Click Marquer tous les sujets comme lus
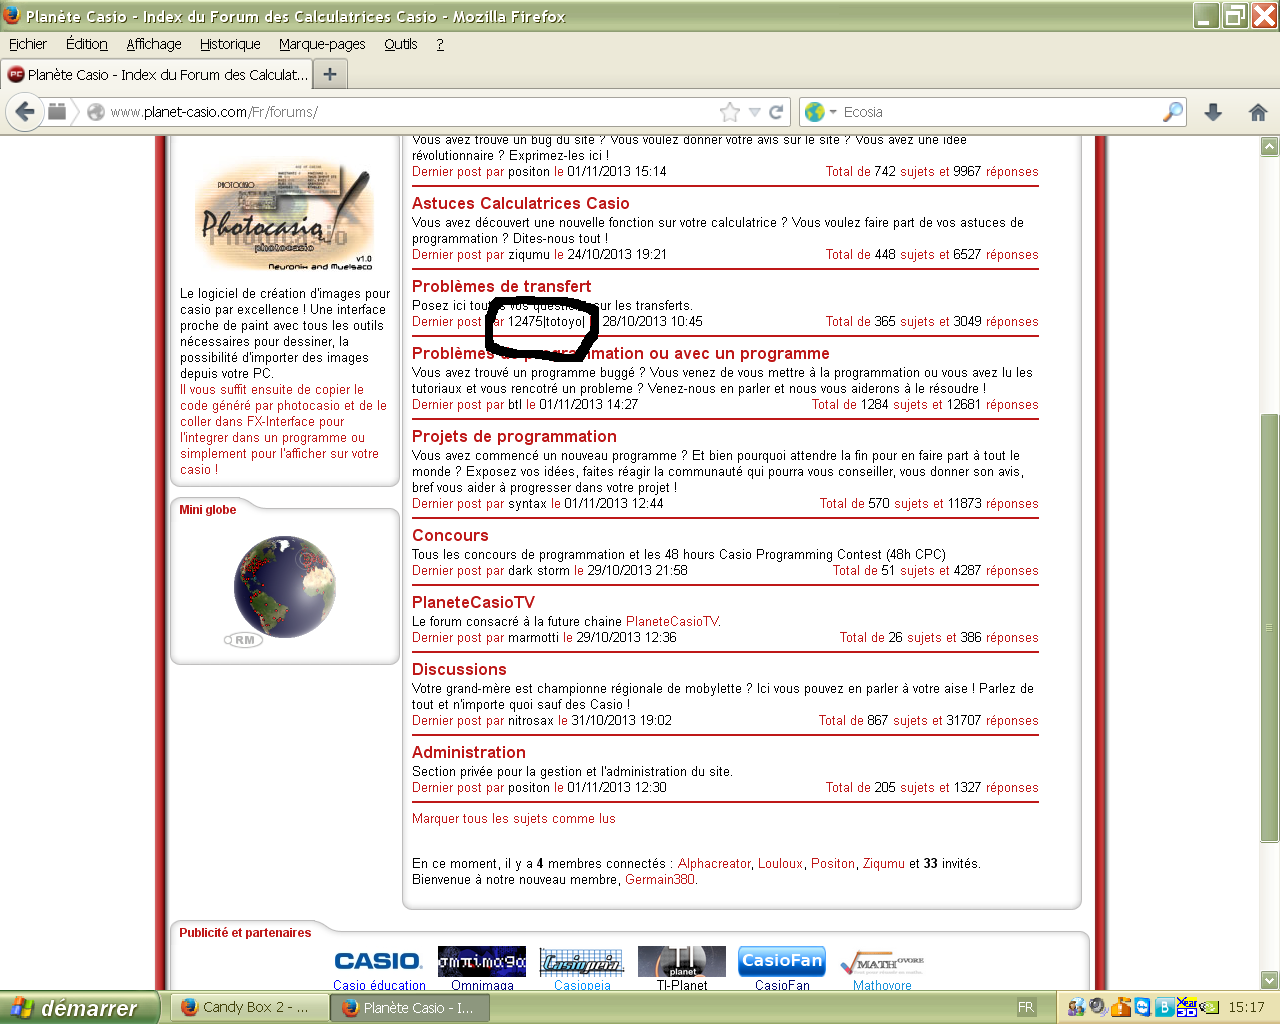1280x1024 pixels. coord(514,818)
